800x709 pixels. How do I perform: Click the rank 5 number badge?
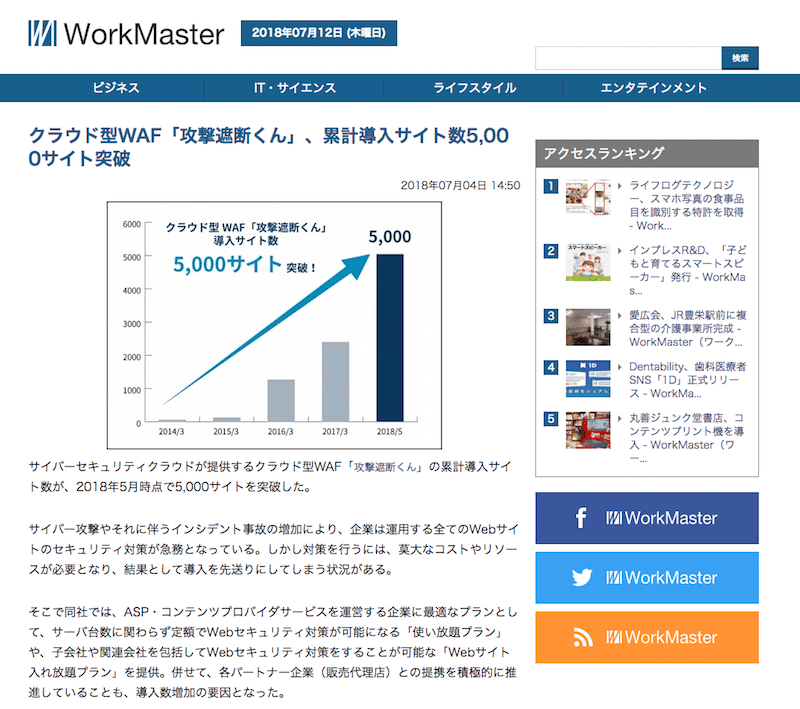click(551, 419)
